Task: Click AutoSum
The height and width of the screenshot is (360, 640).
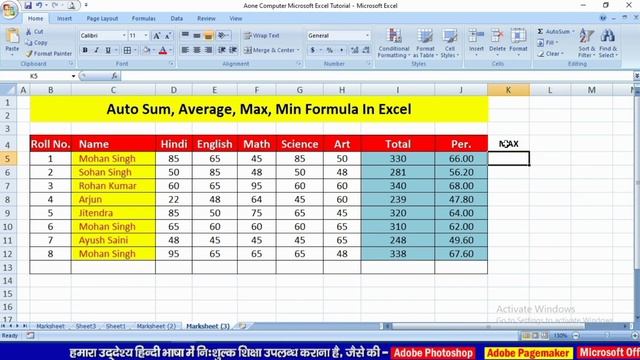Action: tap(553, 31)
